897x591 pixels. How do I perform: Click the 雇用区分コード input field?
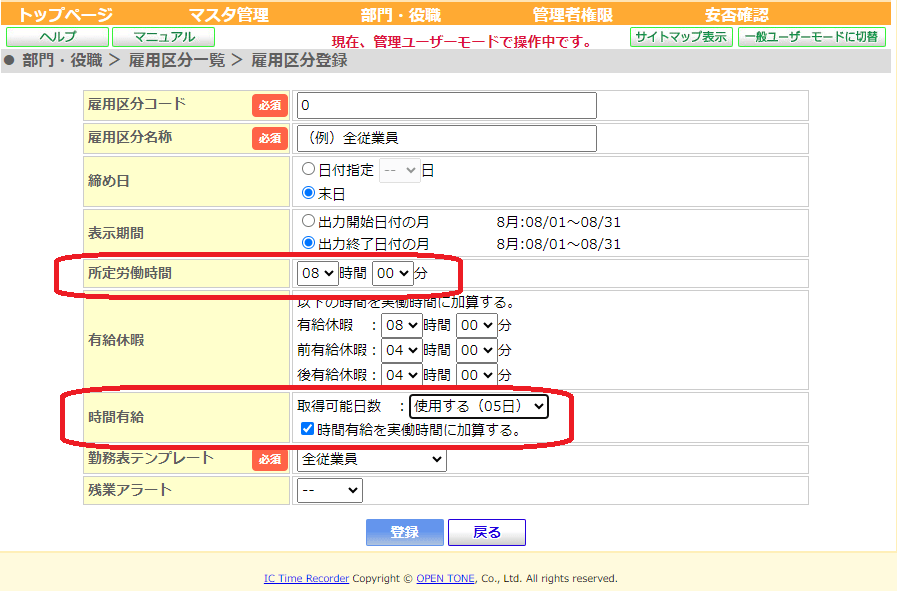point(447,105)
